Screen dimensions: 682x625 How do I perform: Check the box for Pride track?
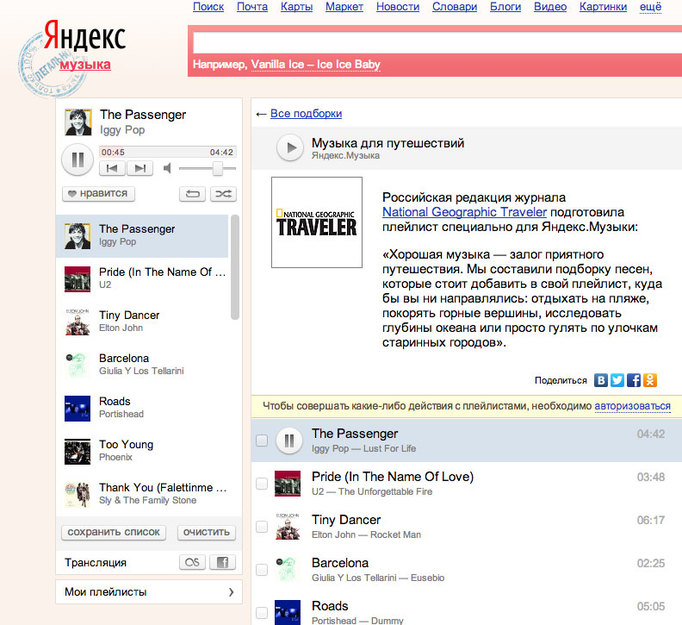pyautogui.click(x=262, y=483)
